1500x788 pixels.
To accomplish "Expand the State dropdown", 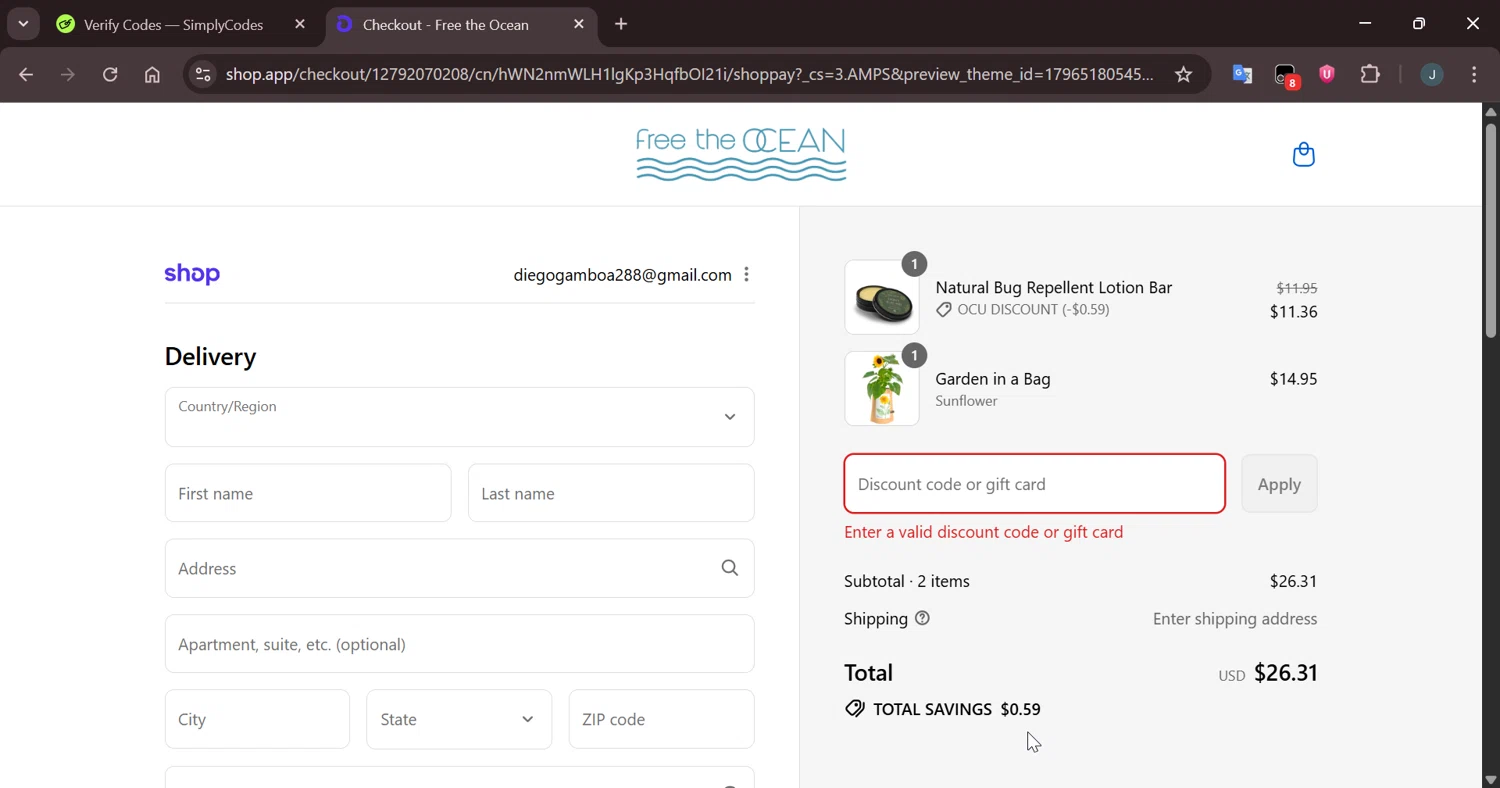I will pyautogui.click(x=459, y=719).
